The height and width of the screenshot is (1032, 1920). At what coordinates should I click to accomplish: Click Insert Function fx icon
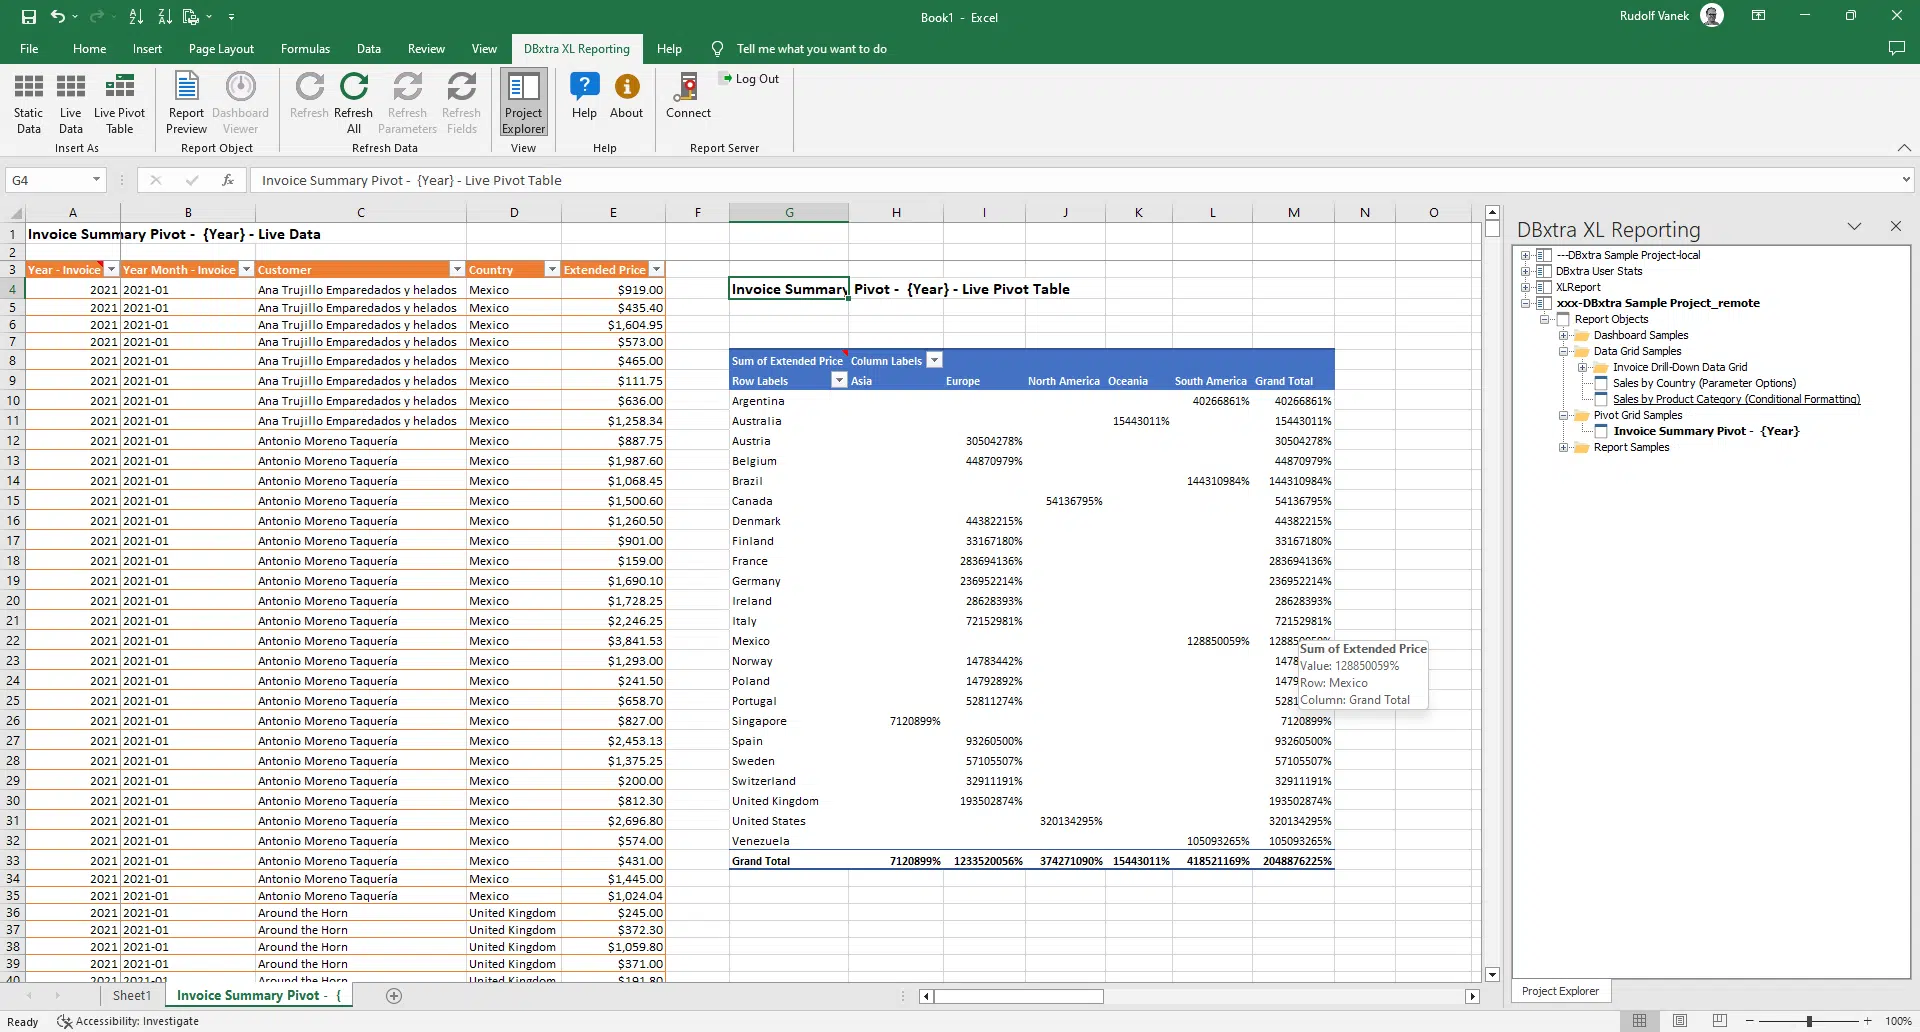click(x=228, y=180)
